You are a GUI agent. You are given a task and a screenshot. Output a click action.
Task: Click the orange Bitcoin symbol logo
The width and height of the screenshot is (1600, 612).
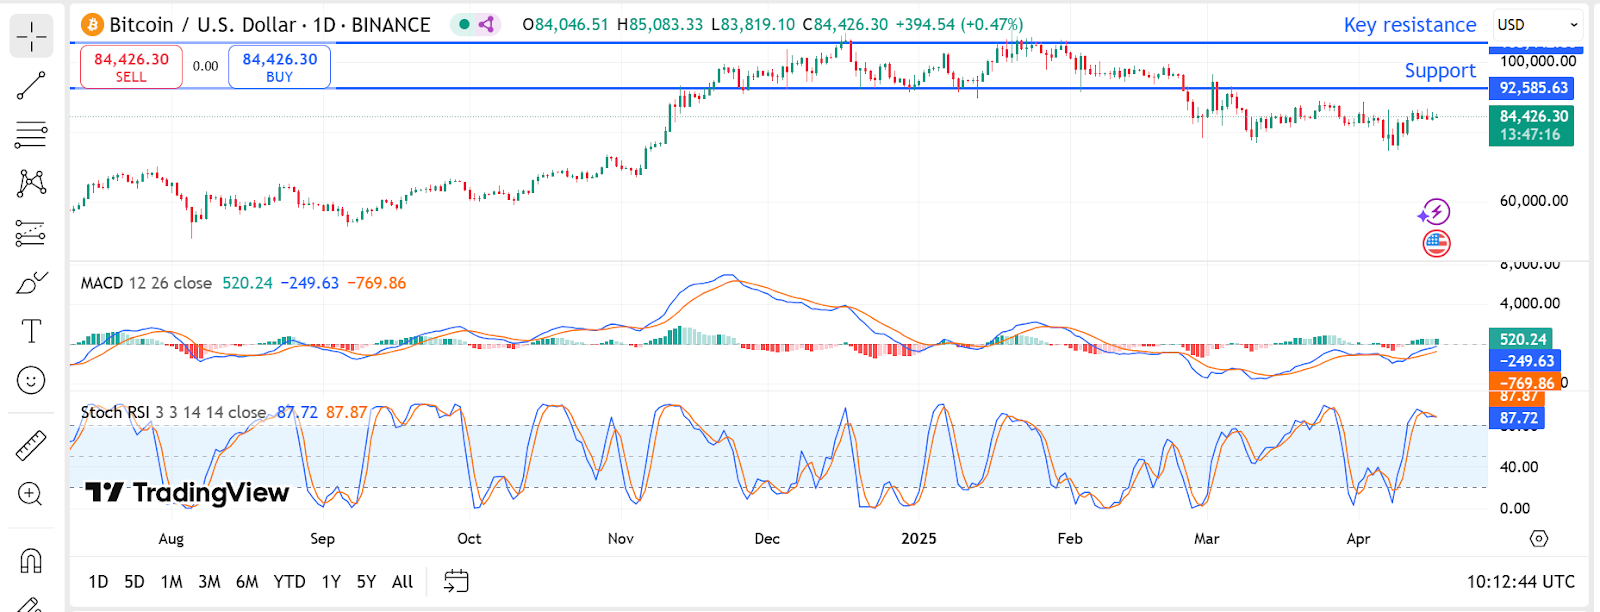[x=92, y=24]
